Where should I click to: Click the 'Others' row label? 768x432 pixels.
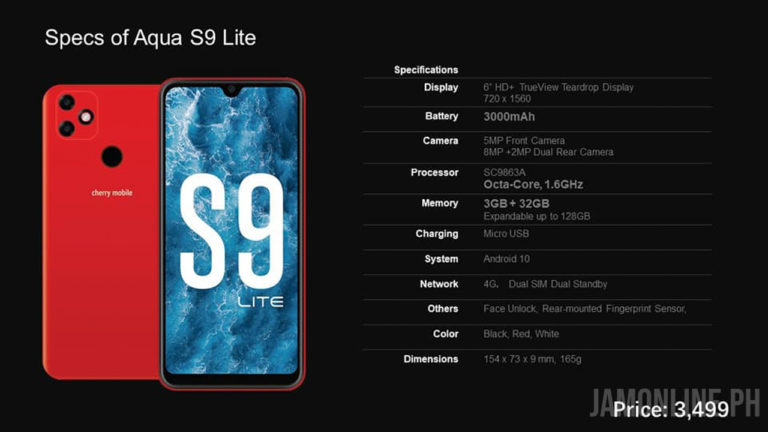point(443,309)
